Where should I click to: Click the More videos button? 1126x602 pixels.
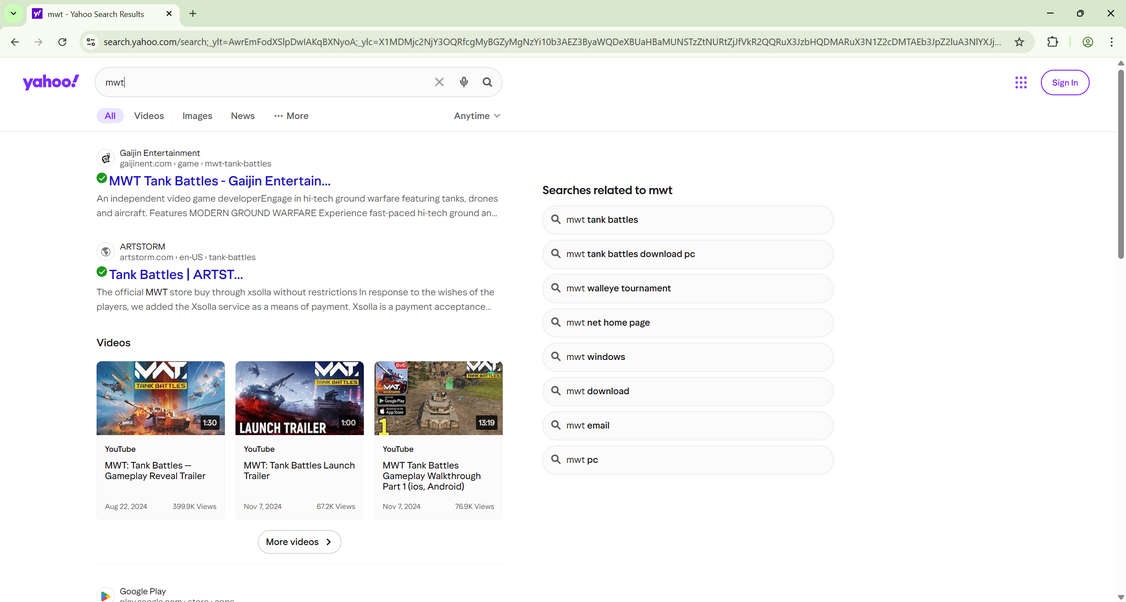tap(299, 542)
